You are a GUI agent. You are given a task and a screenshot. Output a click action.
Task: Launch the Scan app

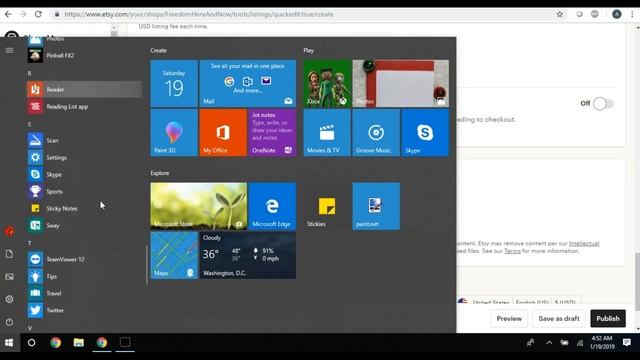click(x=84, y=140)
